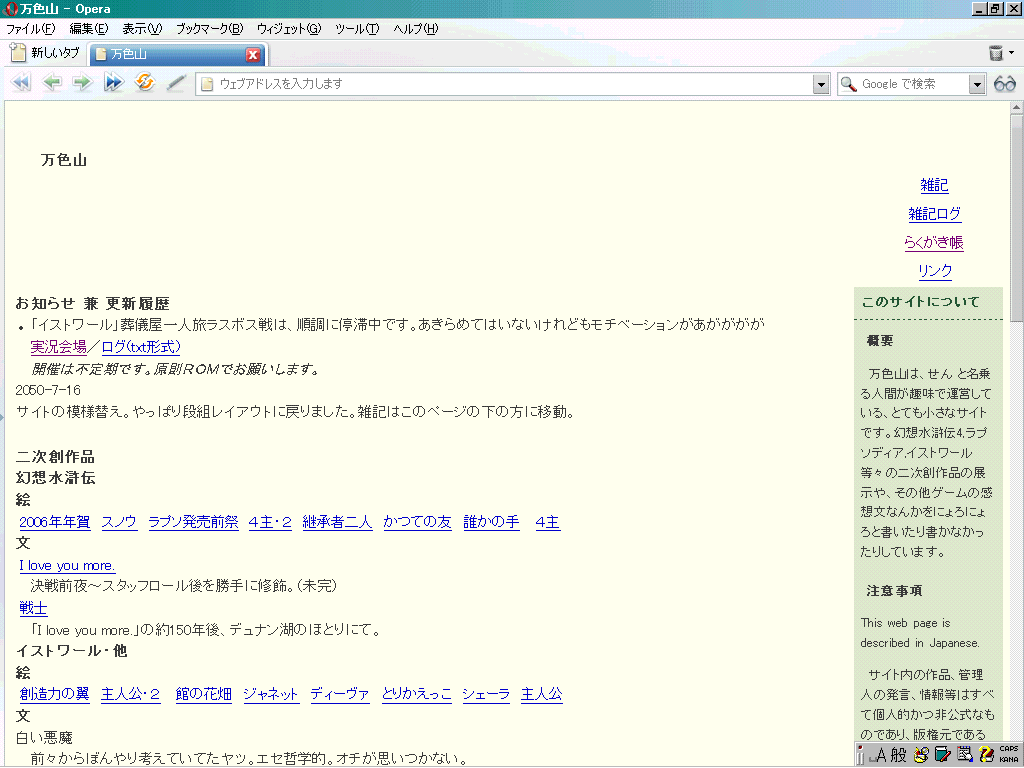Screen dimensions: 1024x768
Task: Open the 創造力の翼 link
Action: 54,694
